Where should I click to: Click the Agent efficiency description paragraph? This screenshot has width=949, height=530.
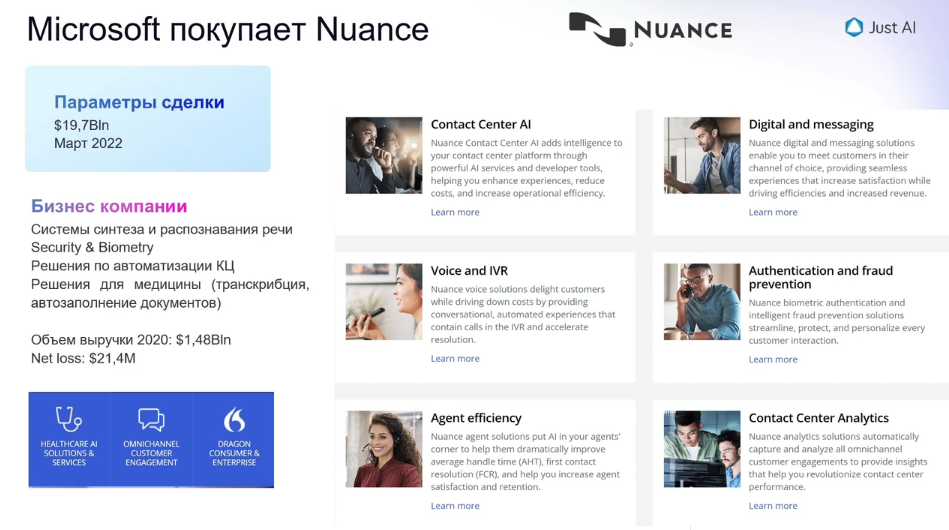[x=525, y=462]
